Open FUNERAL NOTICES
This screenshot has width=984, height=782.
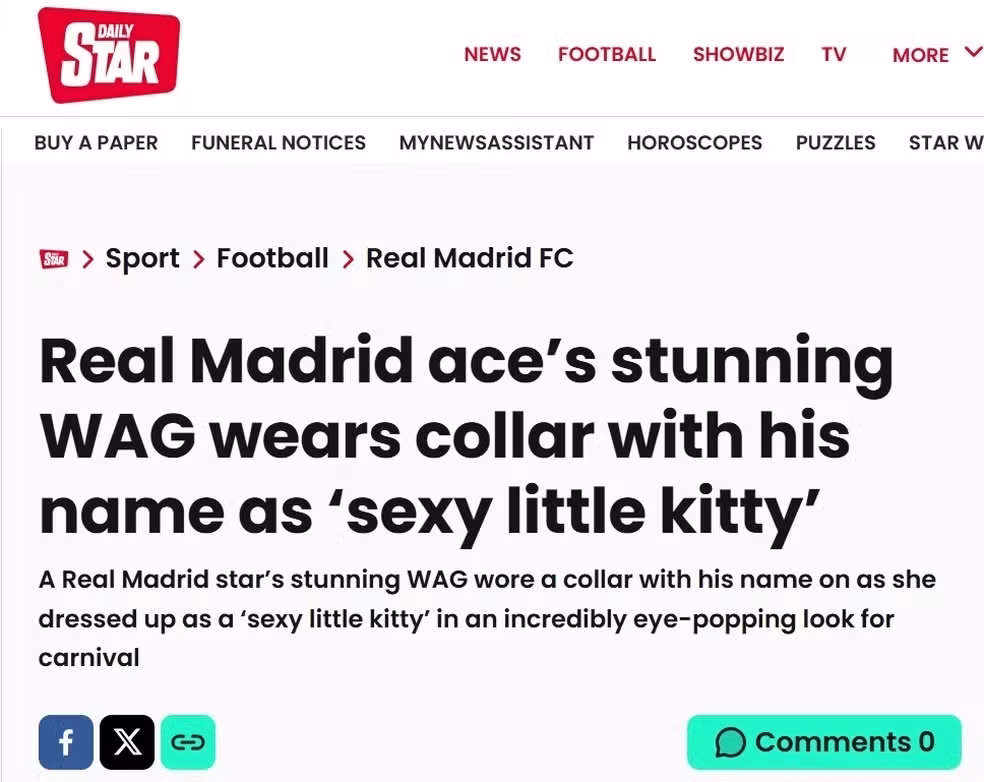278,143
